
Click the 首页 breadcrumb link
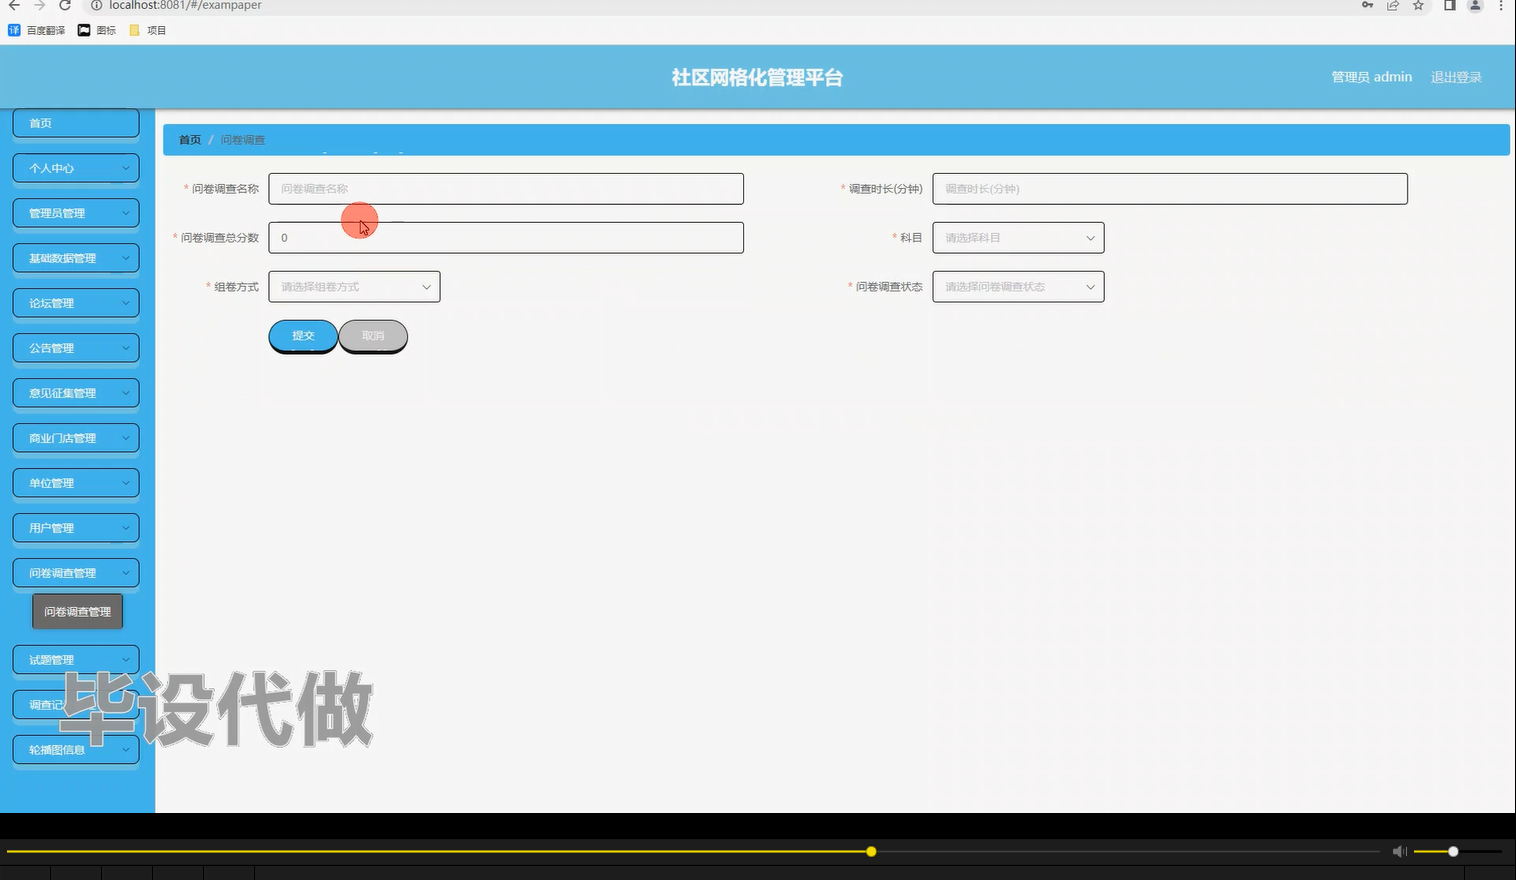[189, 139]
